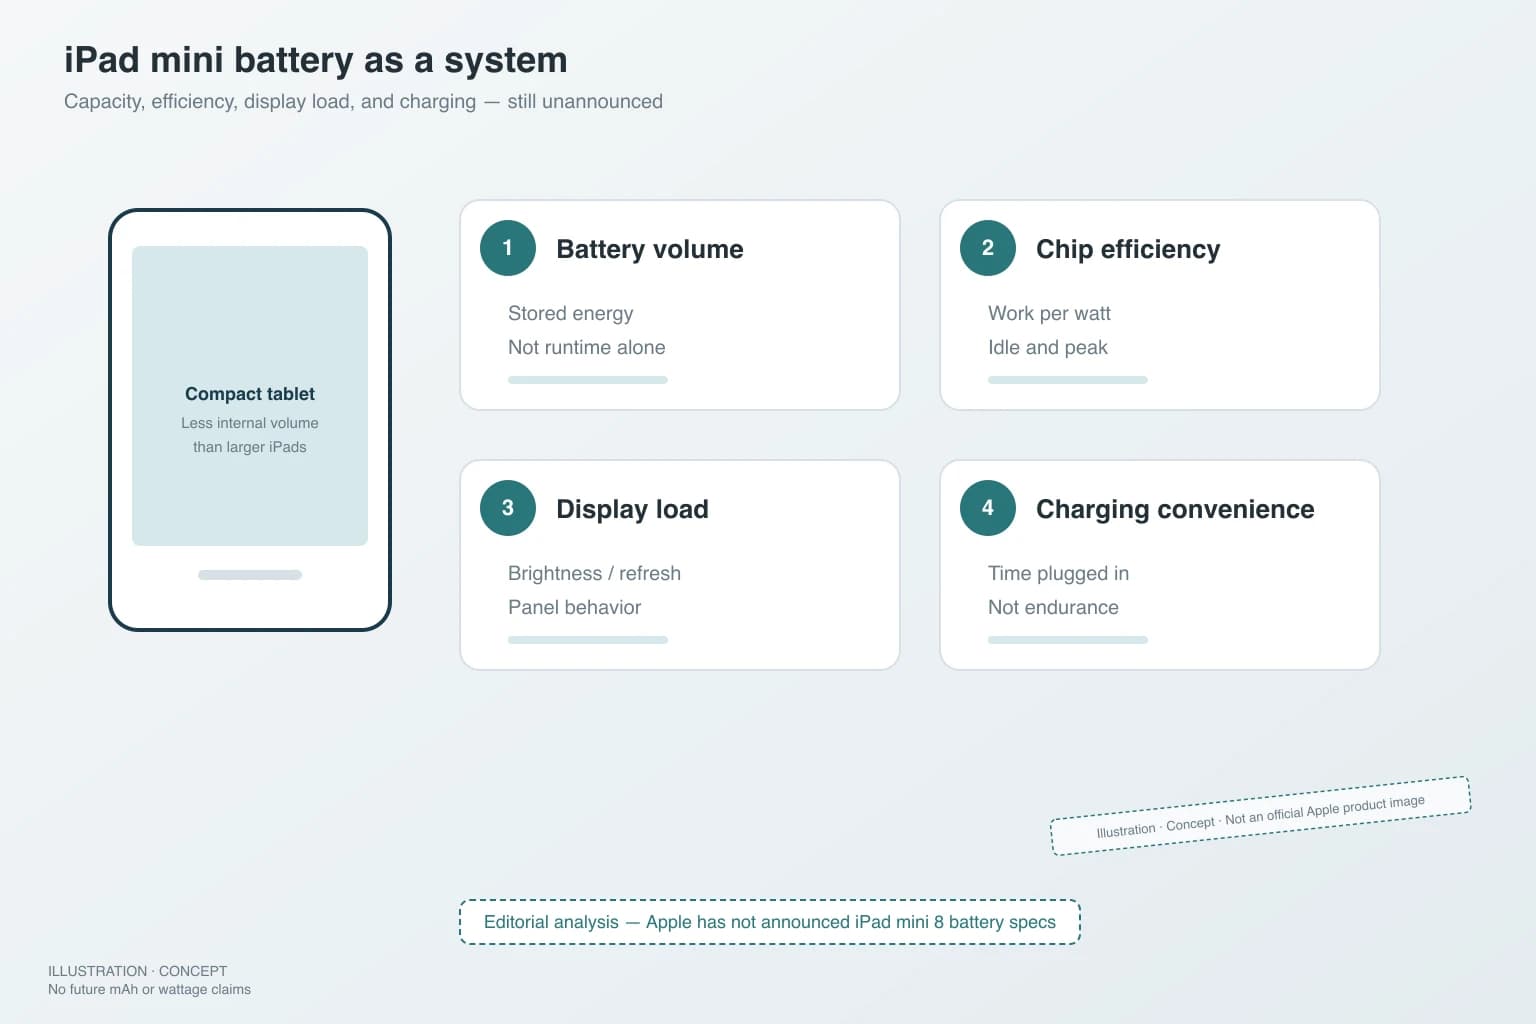Viewport: 1536px width, 1024px height.
Task: Select the Display load heading
Action: tap(632, 509)
